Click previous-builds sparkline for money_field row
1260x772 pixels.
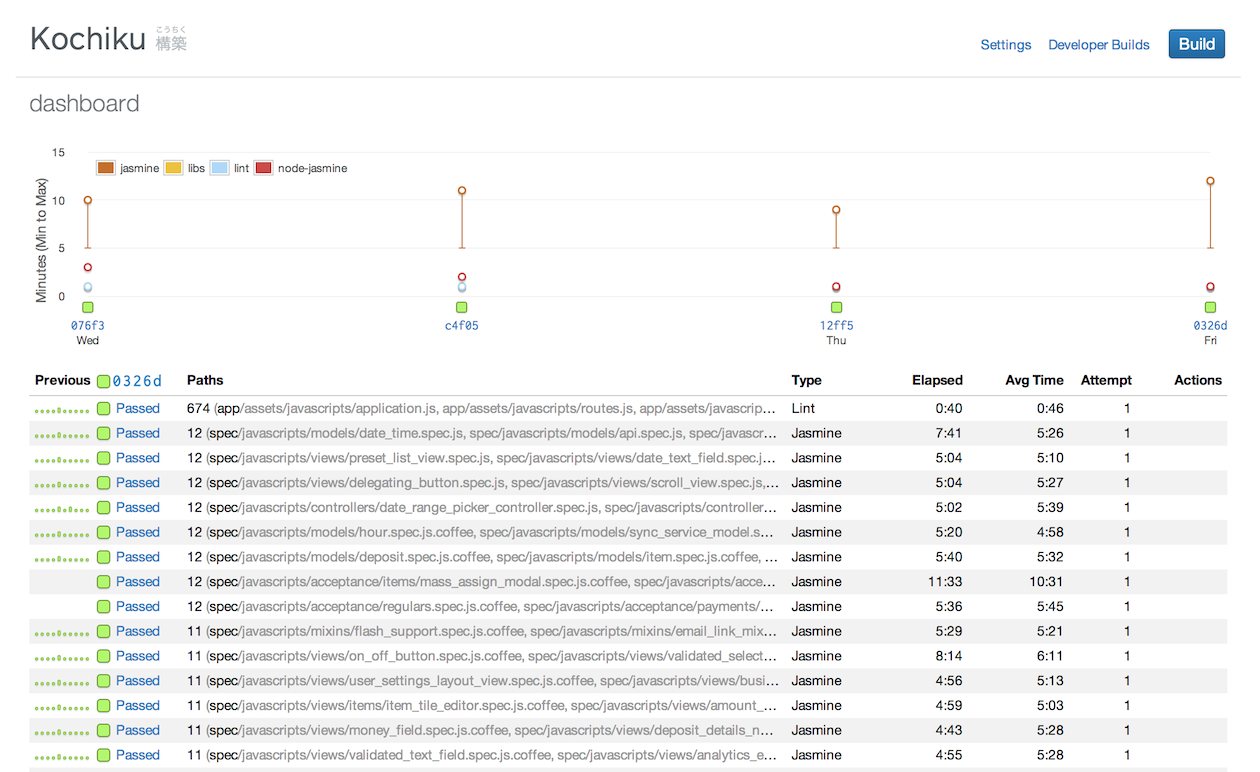pos(62,732)
